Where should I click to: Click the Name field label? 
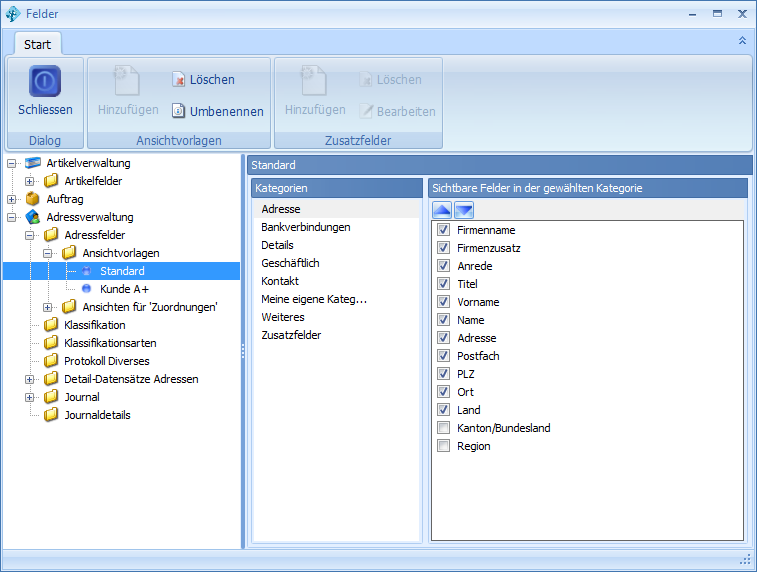471,320
